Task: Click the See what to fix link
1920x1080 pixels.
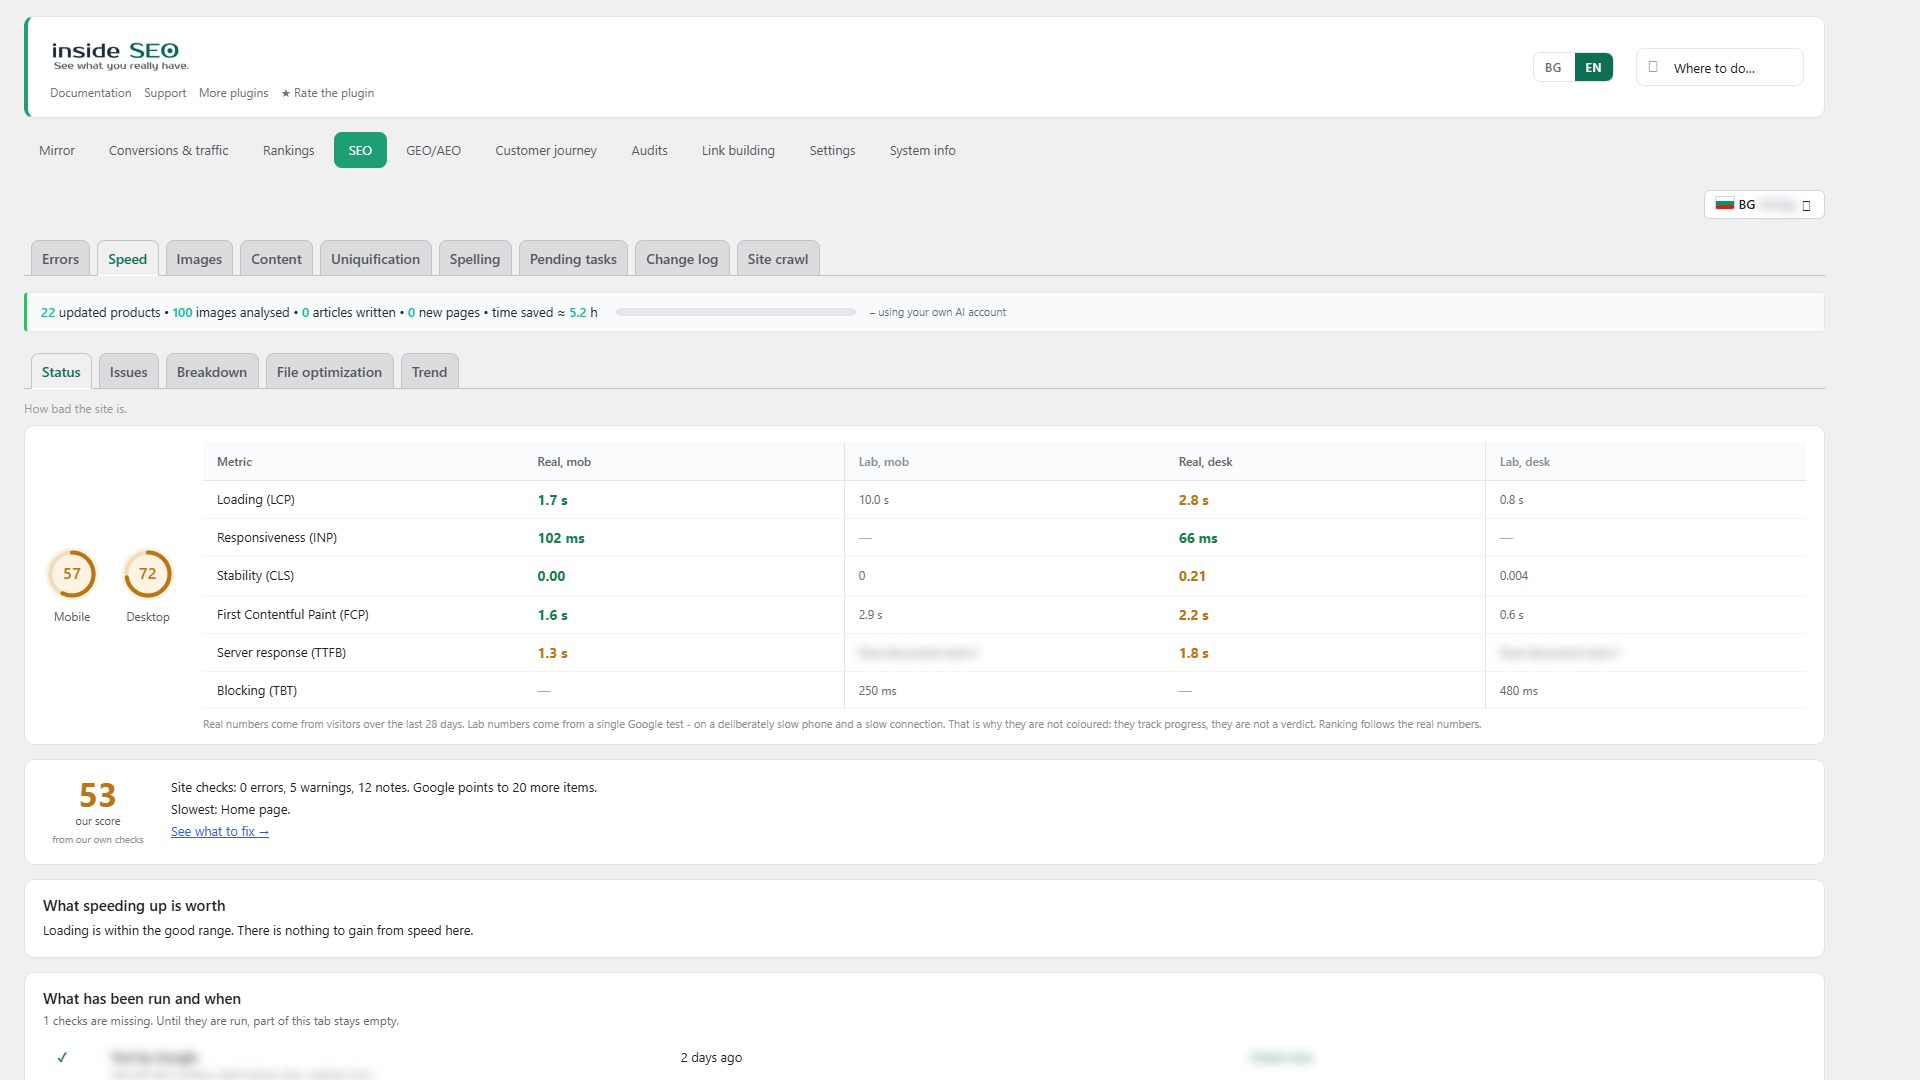Action: 219,831
